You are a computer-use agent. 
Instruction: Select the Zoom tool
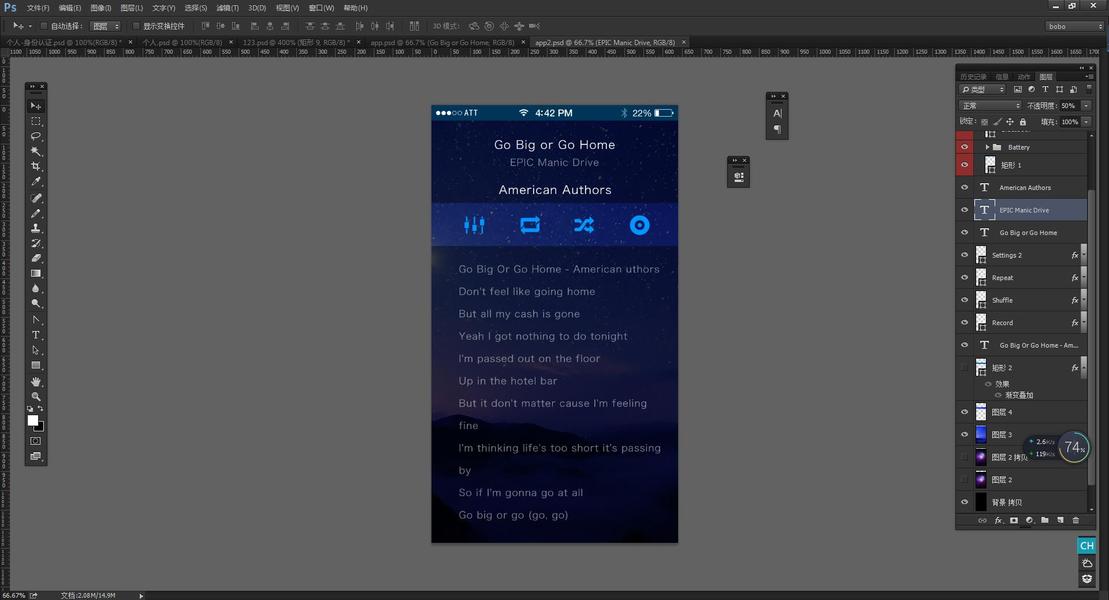tap(35, 396)
